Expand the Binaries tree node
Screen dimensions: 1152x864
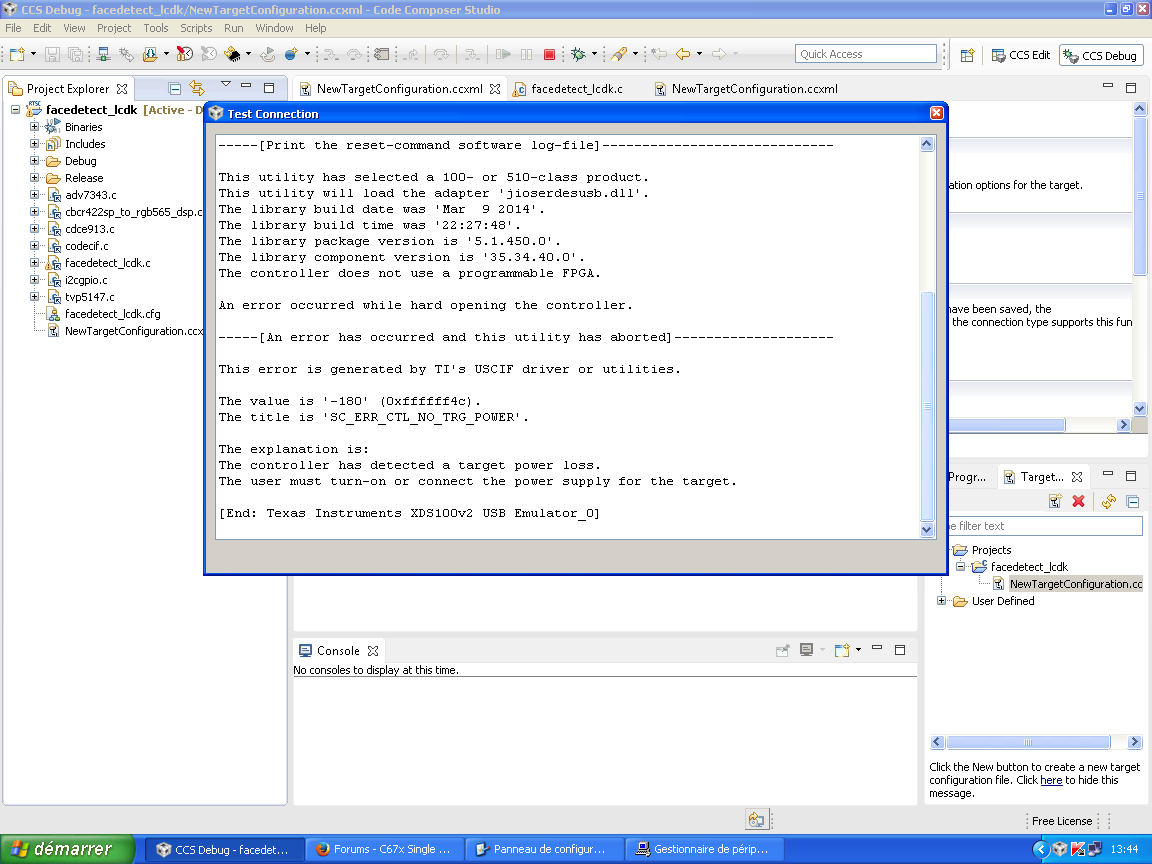(35, 126)
